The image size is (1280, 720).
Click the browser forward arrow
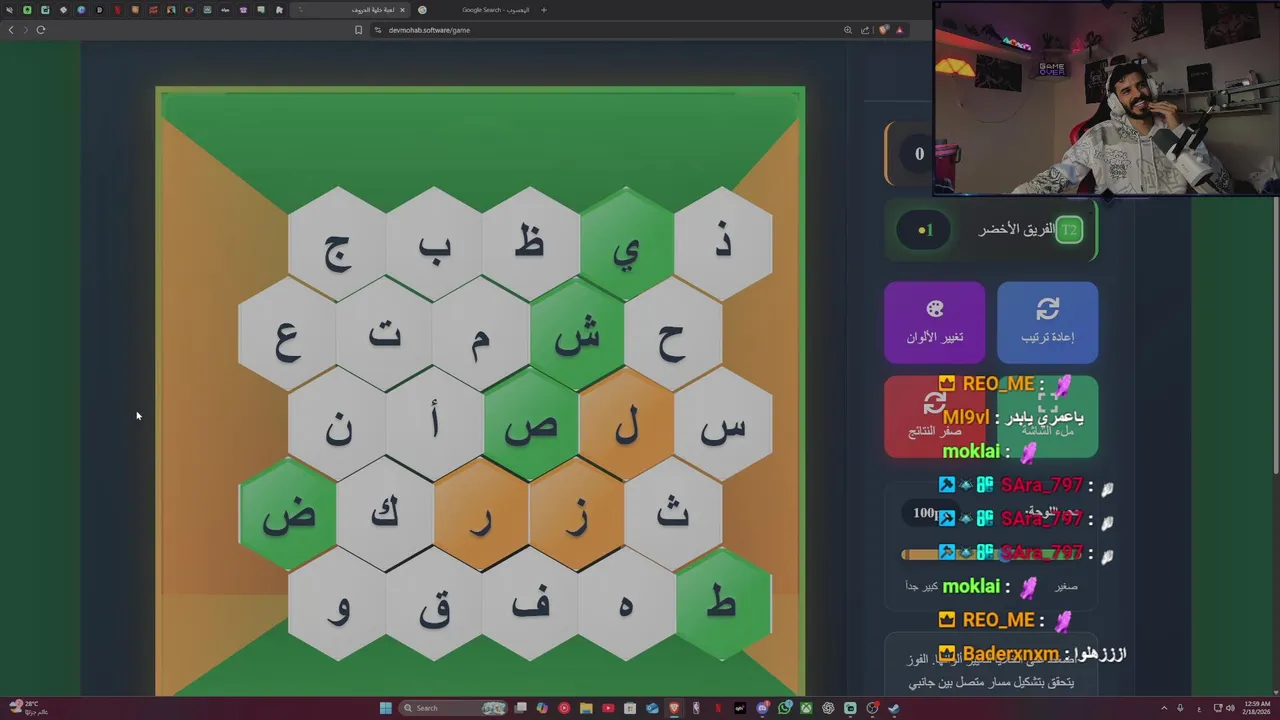point(26,30)
